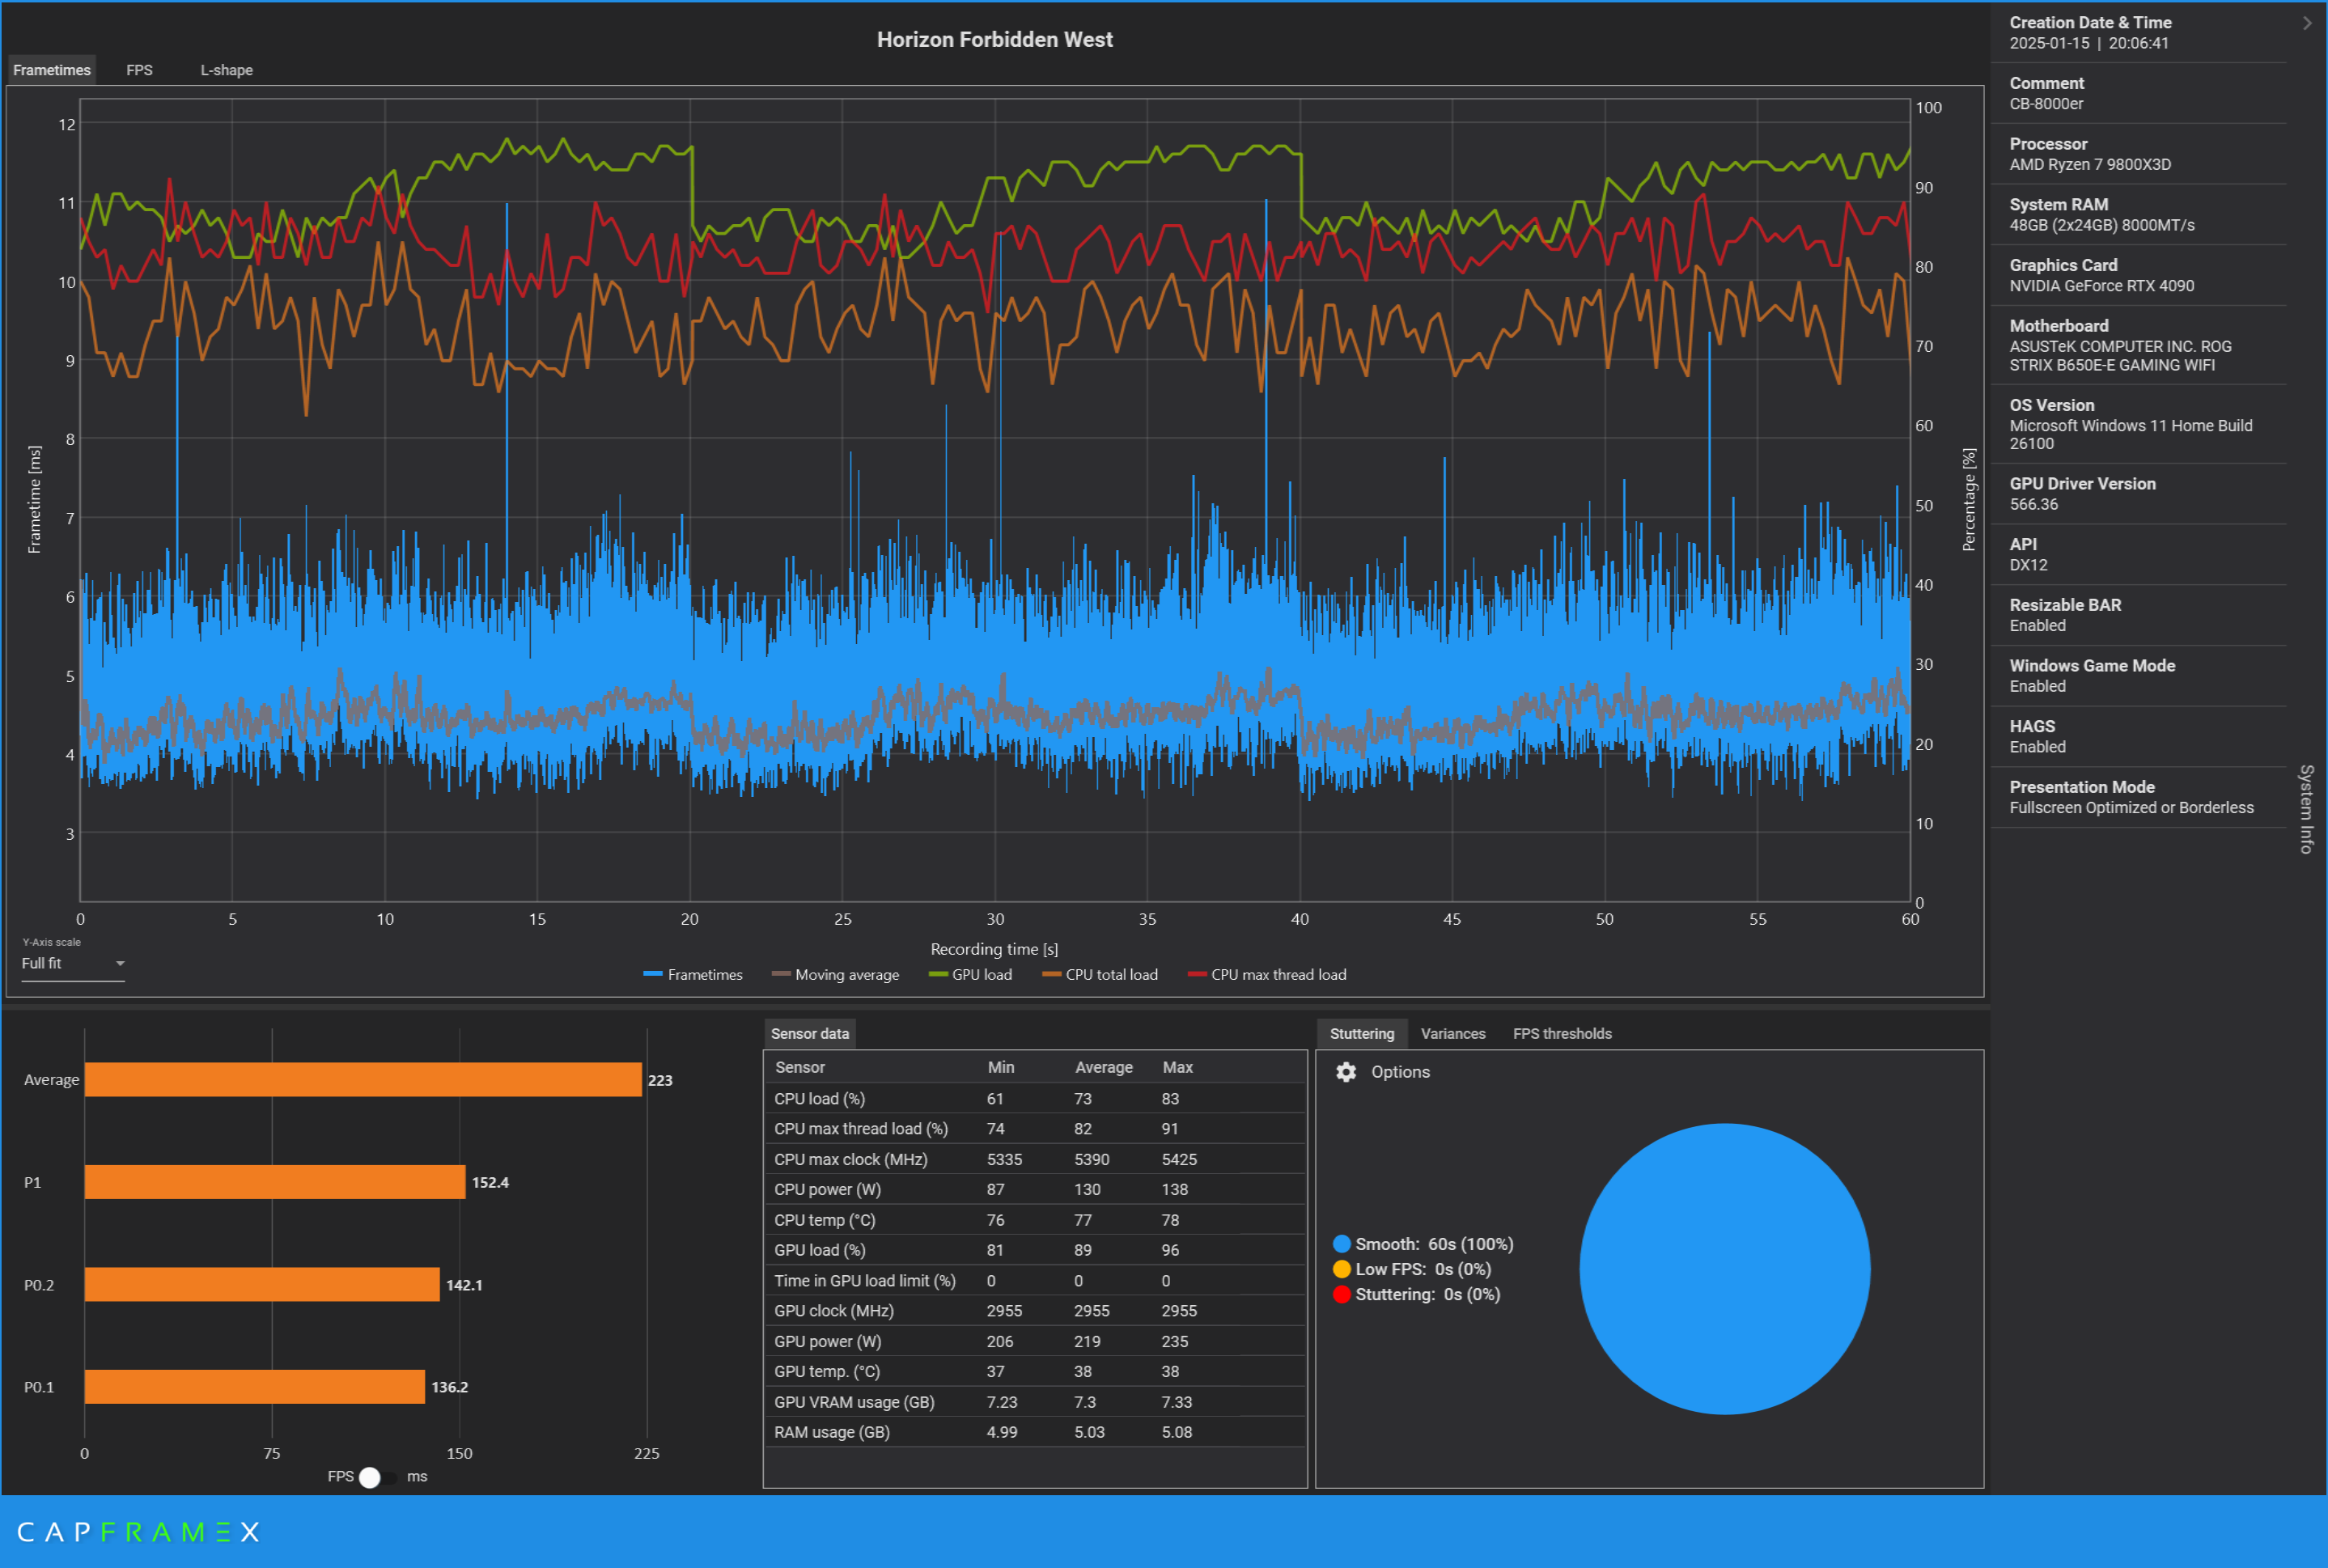The height and width of the screenshot is (1568, 2328).
Task: Select the GPU VRAM usage (GB) row
Action: pos(1035,1402)
